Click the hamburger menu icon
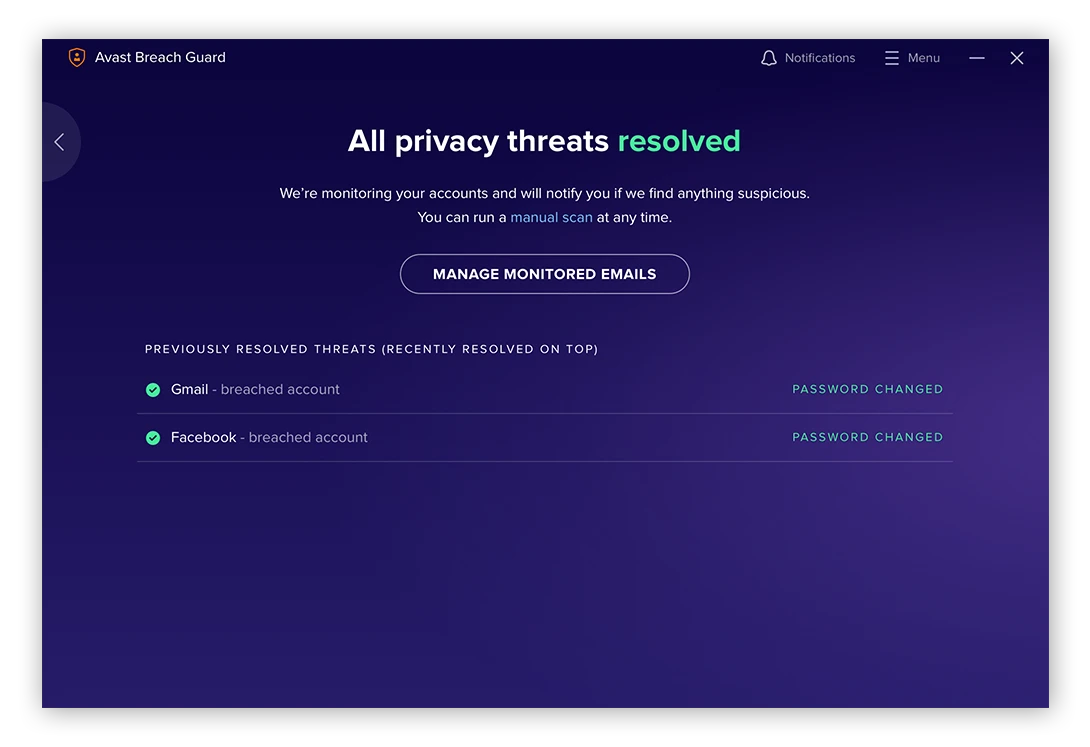1090x747 pixels. coord(891,57)
